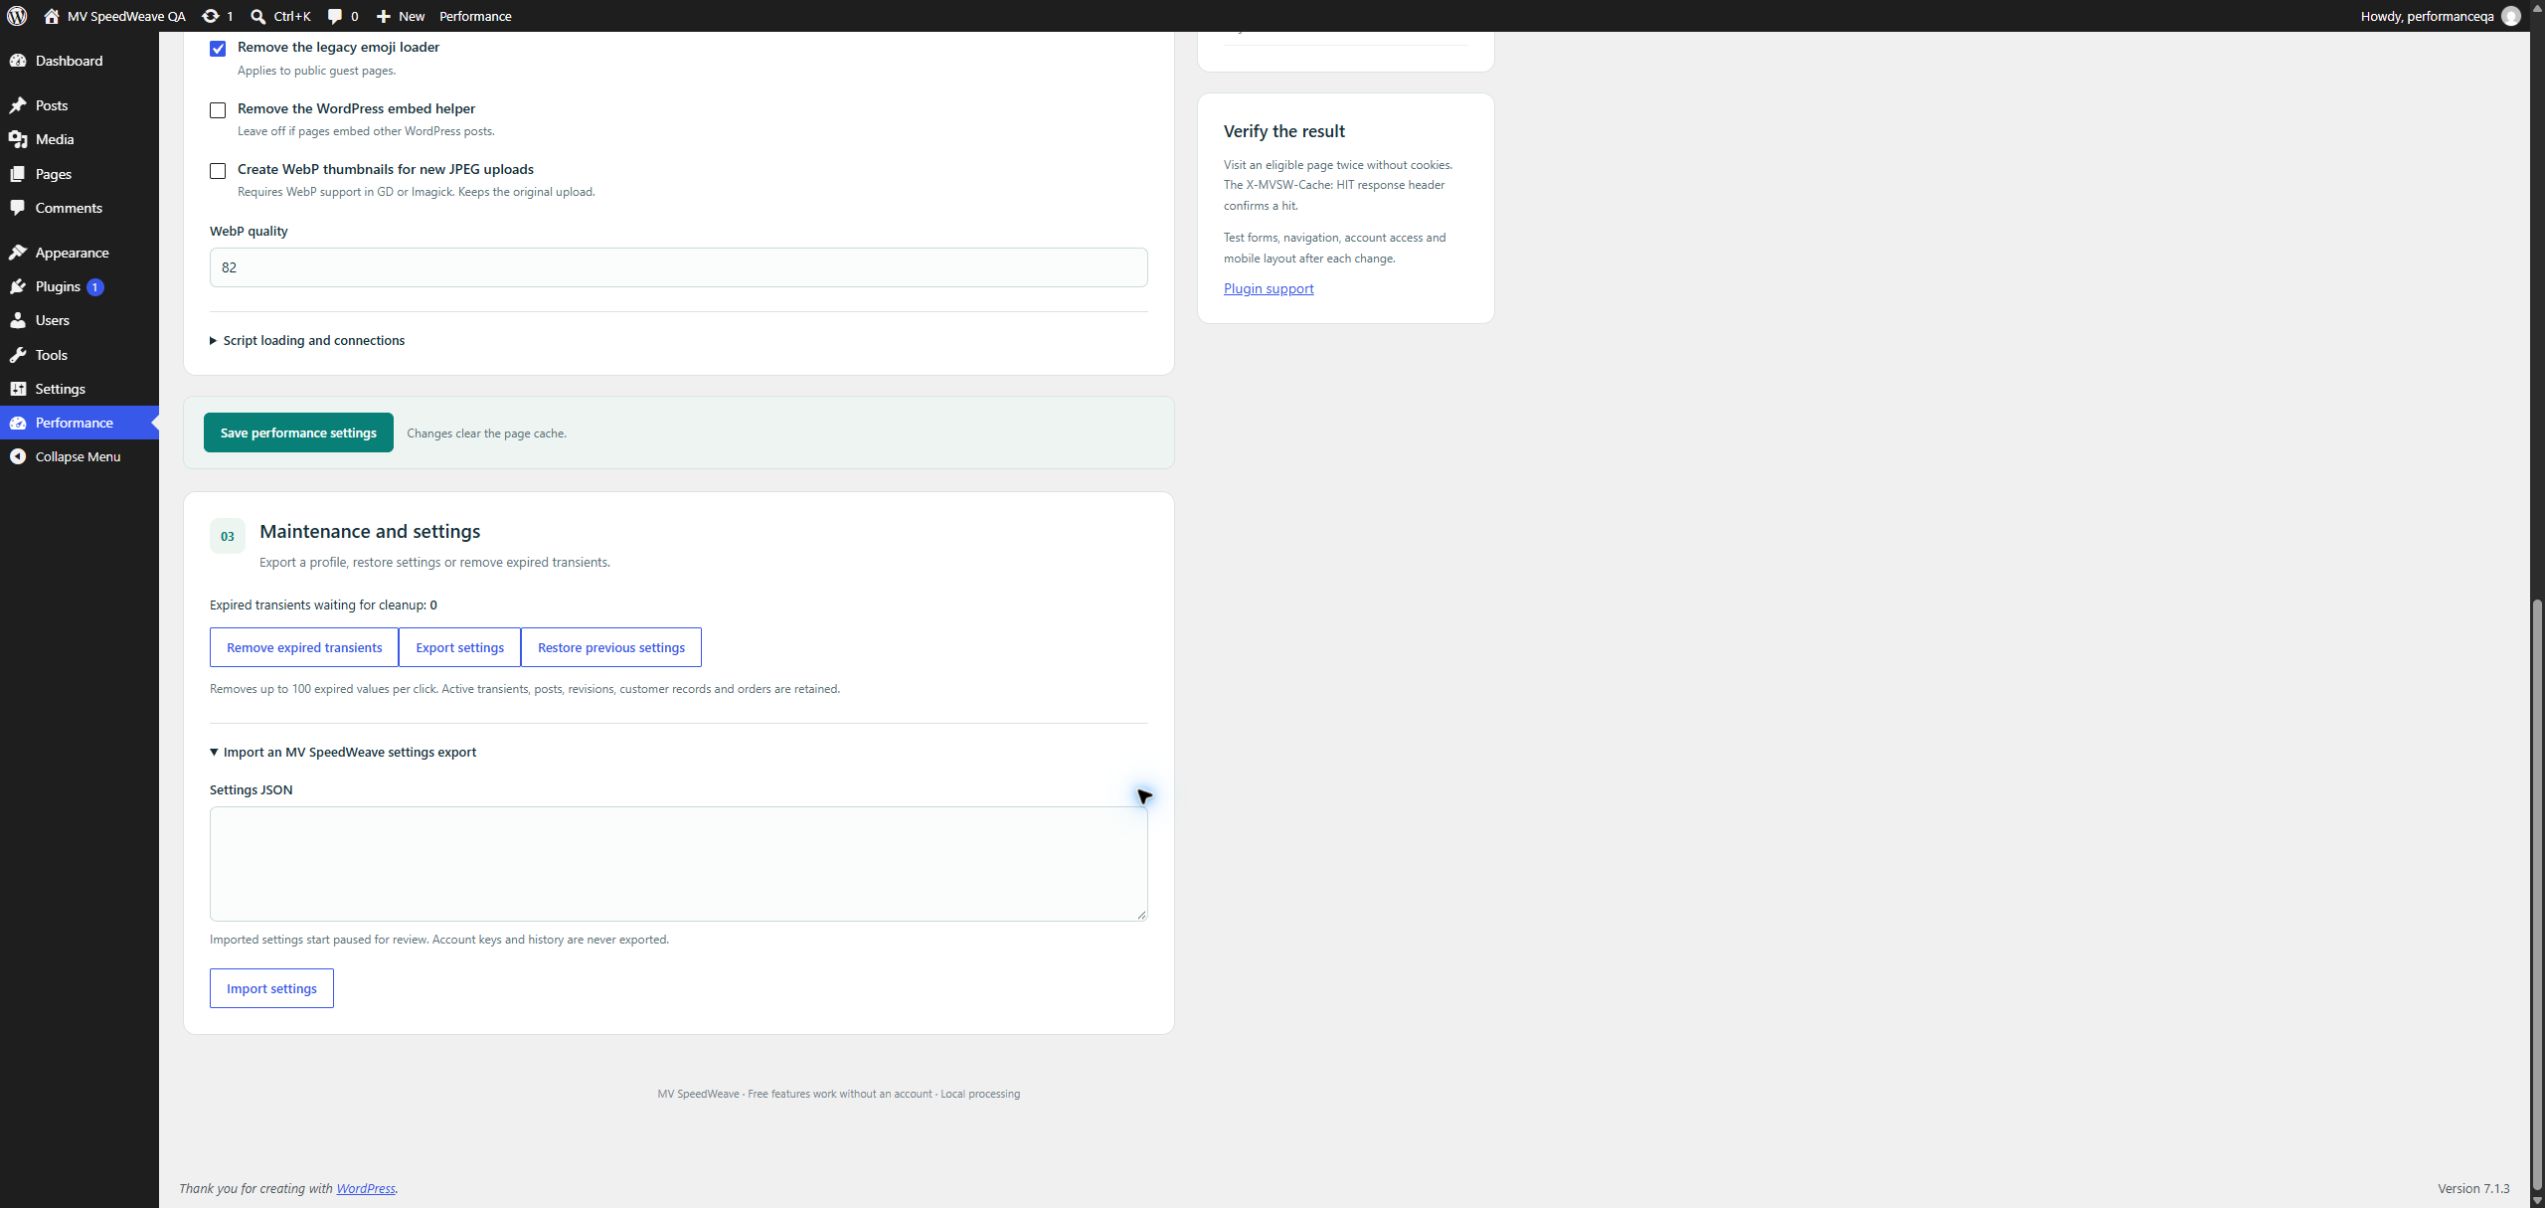
Task: Click Save performance settings button
Action: pos(298,433)
